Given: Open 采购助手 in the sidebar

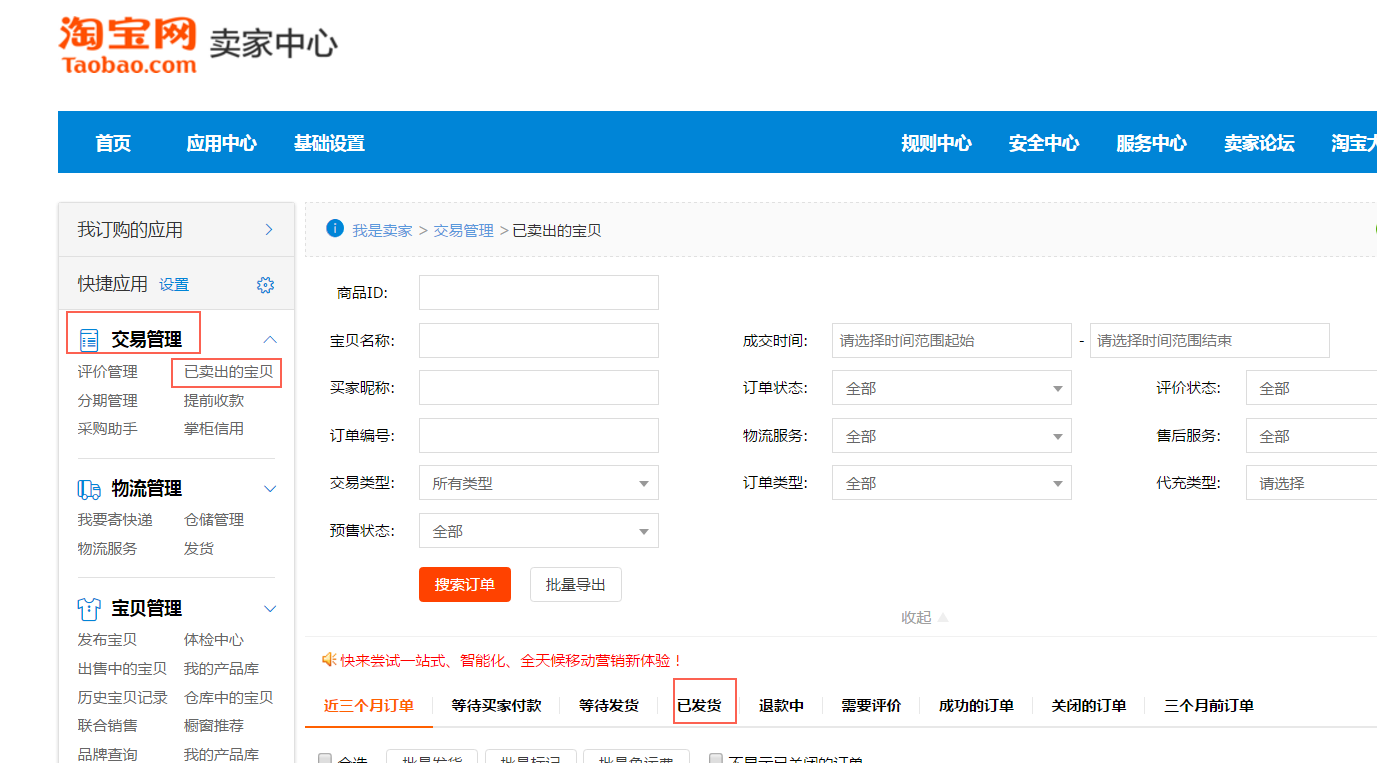Looking at the screenshot, I should (x=108, y=429).
